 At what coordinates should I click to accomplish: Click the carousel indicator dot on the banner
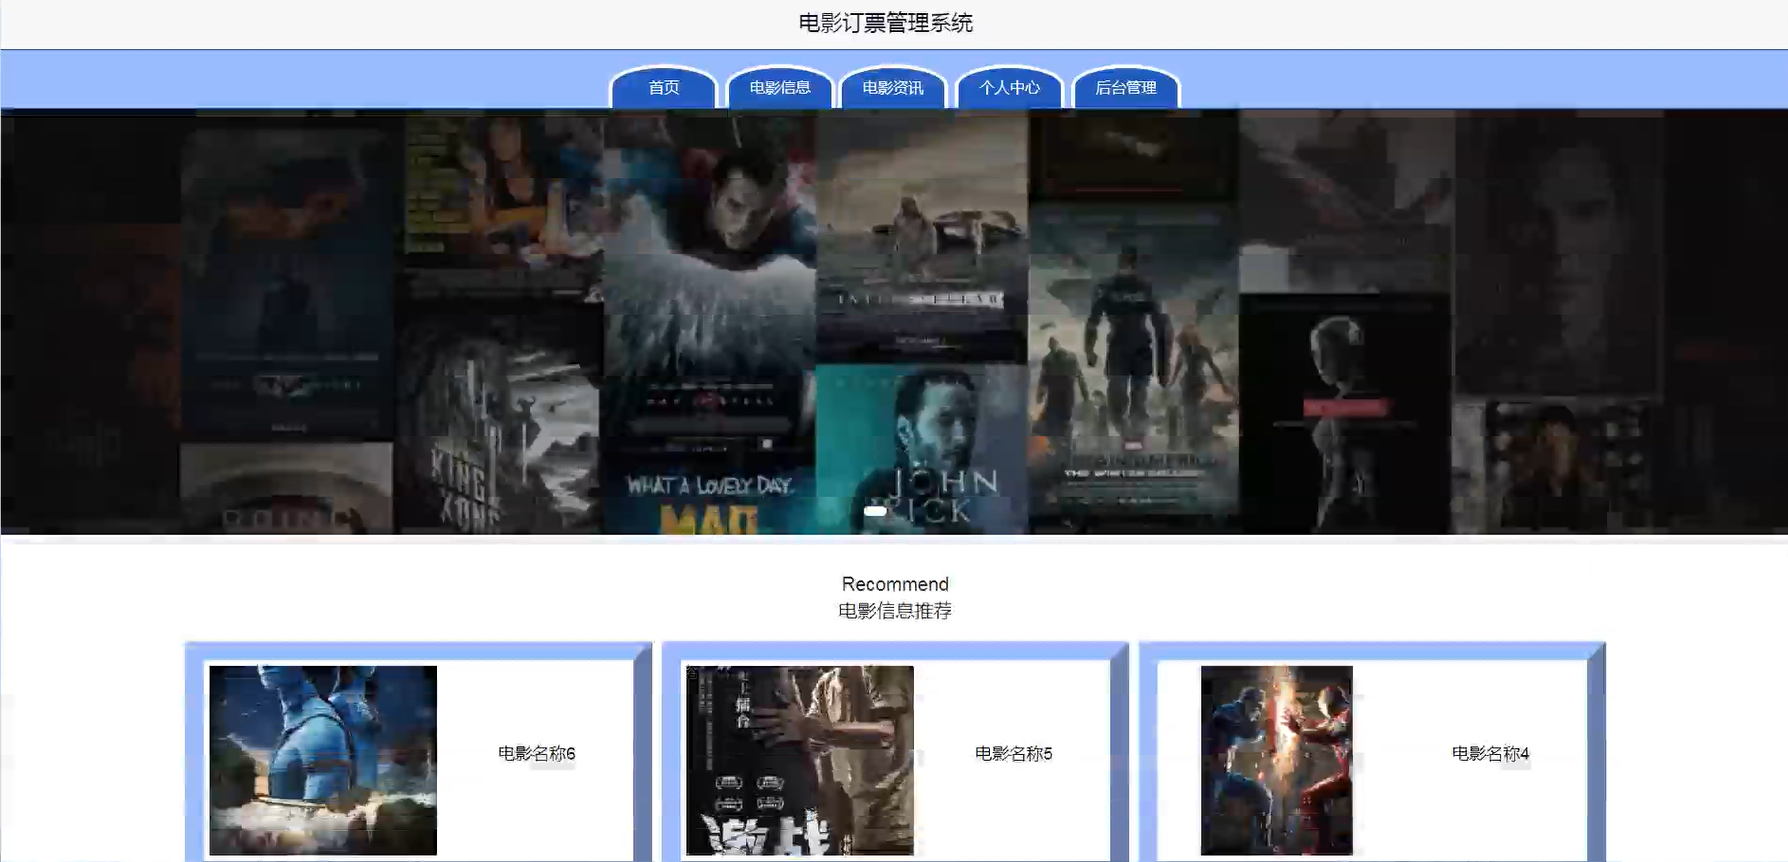[x=875, y=511]
